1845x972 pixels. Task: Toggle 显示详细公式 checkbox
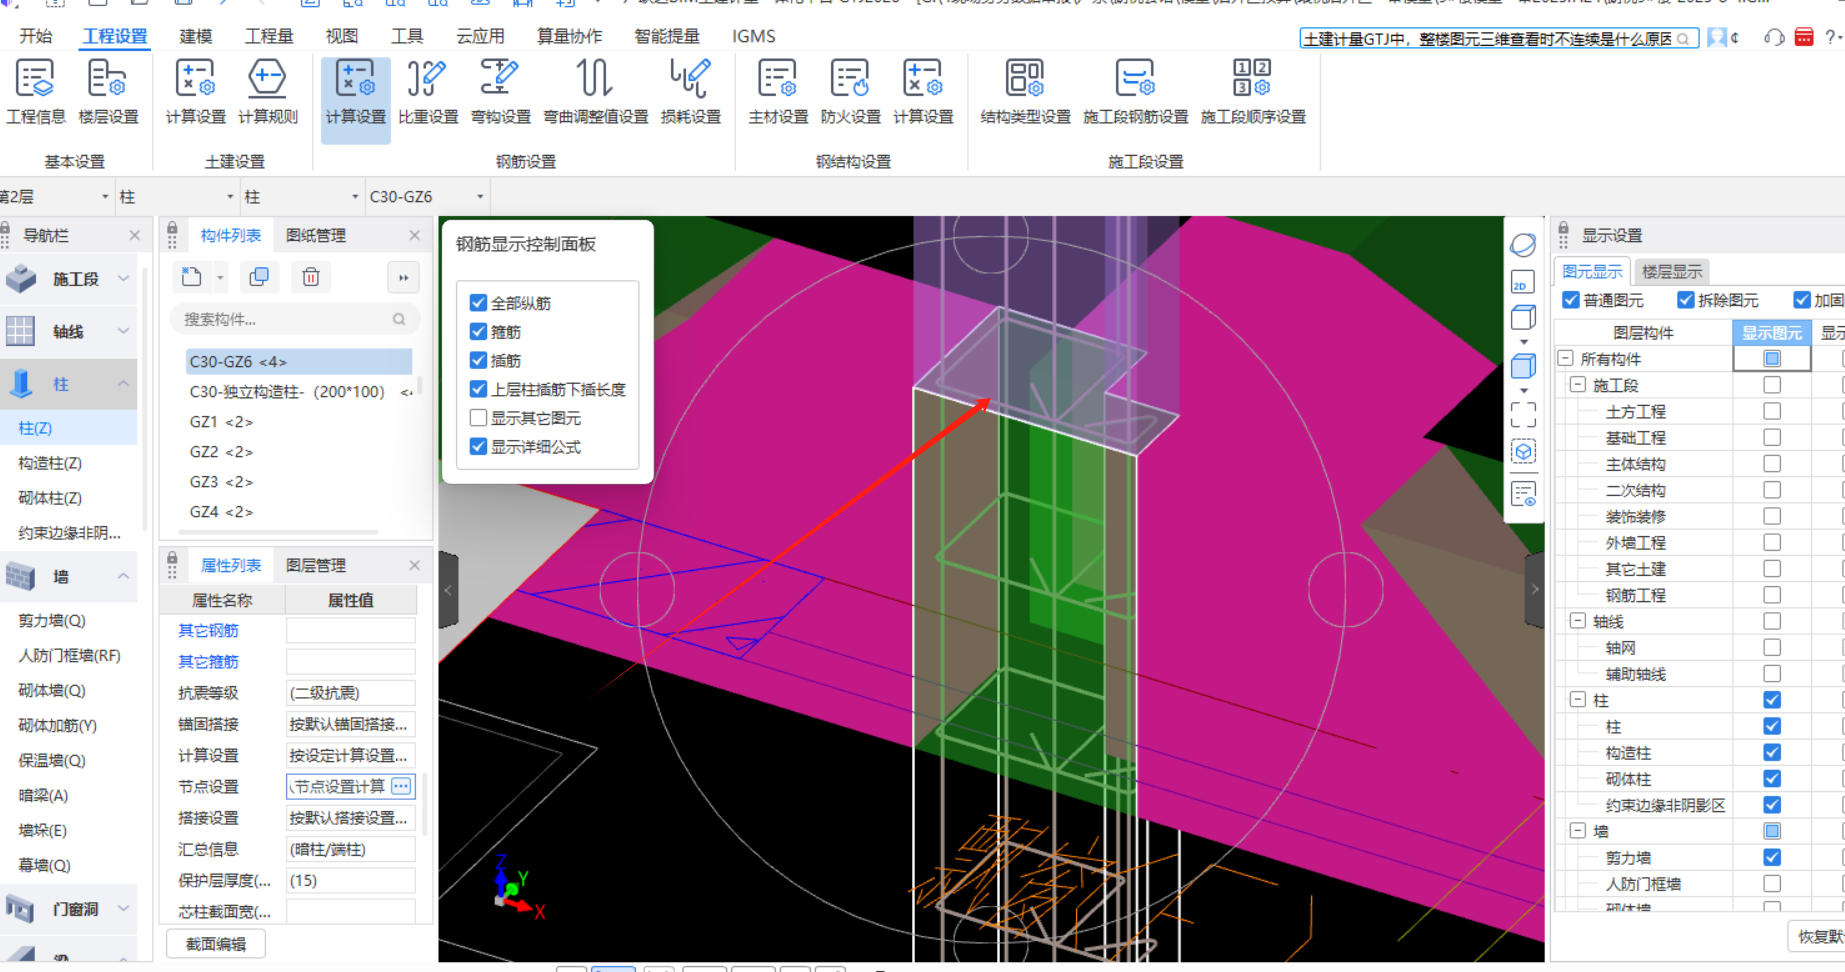coord(478,447)
